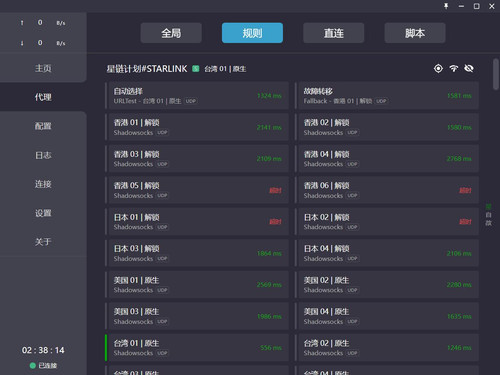The image size is (500, 375).
Task: Run latency test with wifi icon
Action: [454, 69]
